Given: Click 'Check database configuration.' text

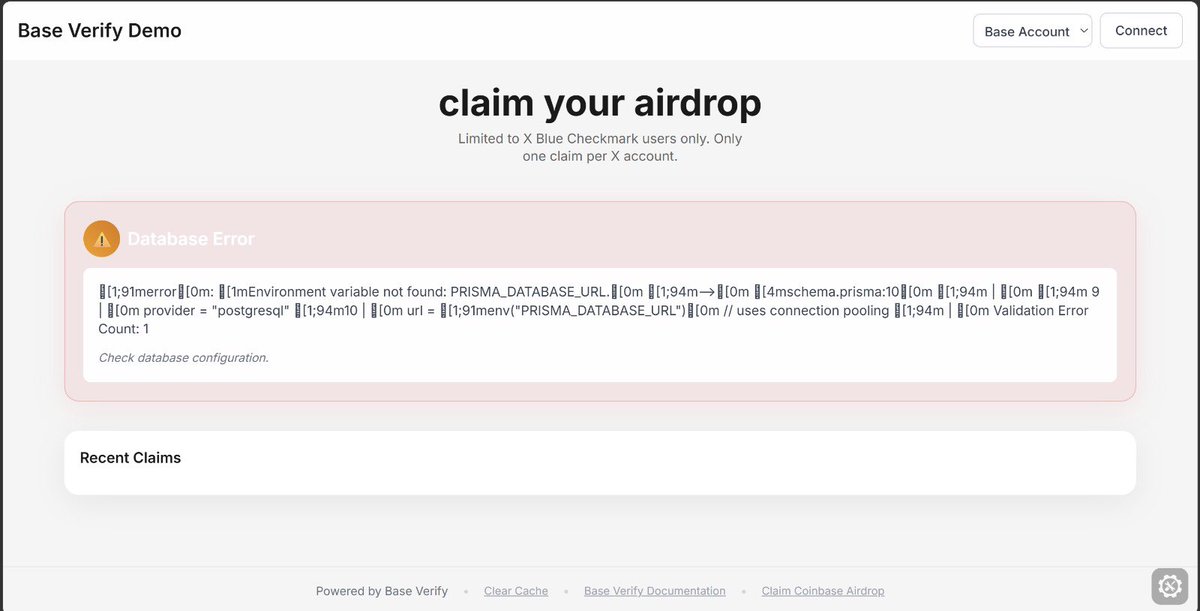Looking at the screenshot, I should click(x=184, y=357).
